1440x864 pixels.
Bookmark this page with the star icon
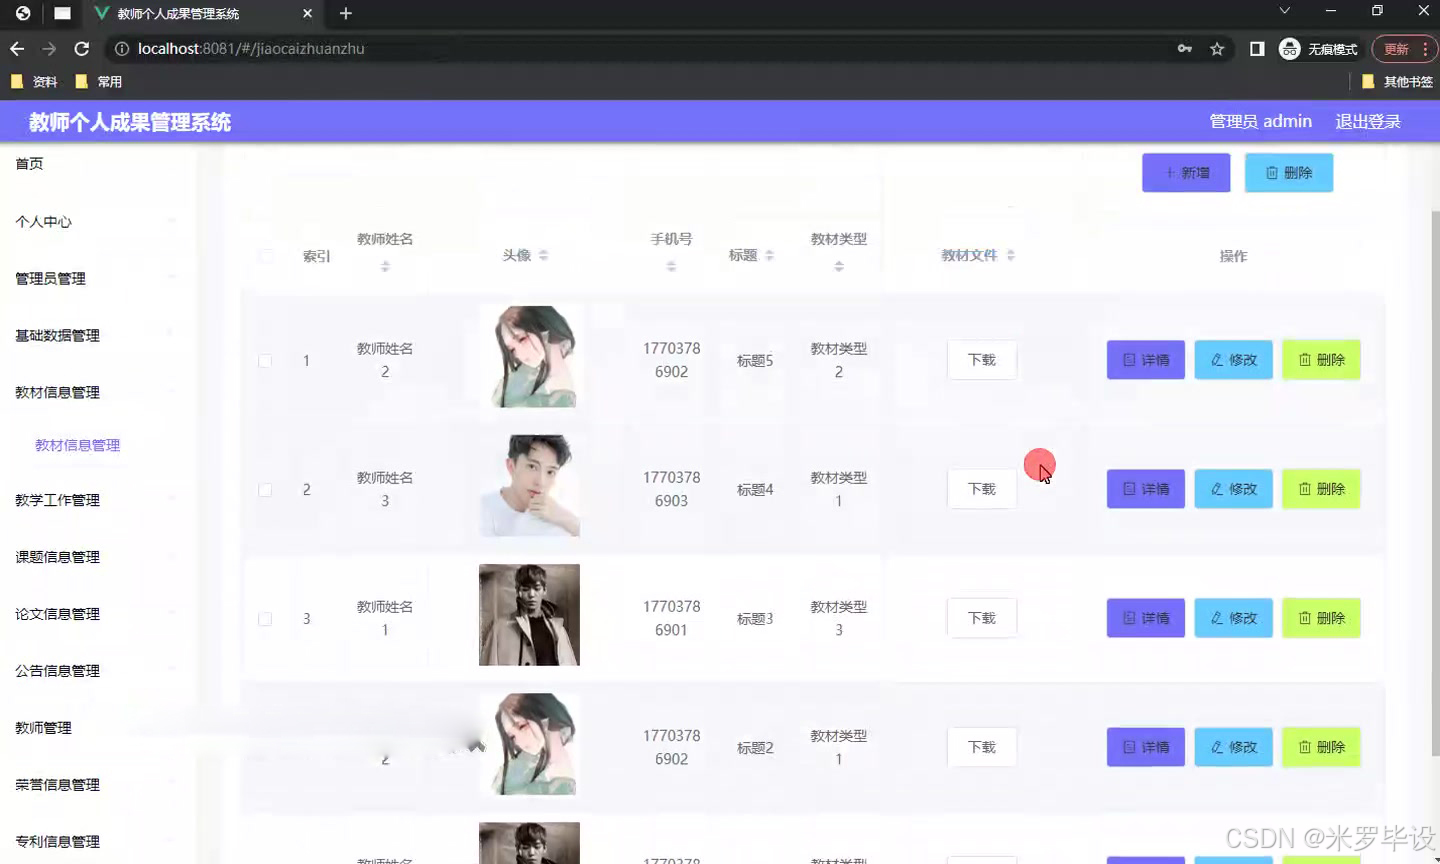coord(1217,48)
